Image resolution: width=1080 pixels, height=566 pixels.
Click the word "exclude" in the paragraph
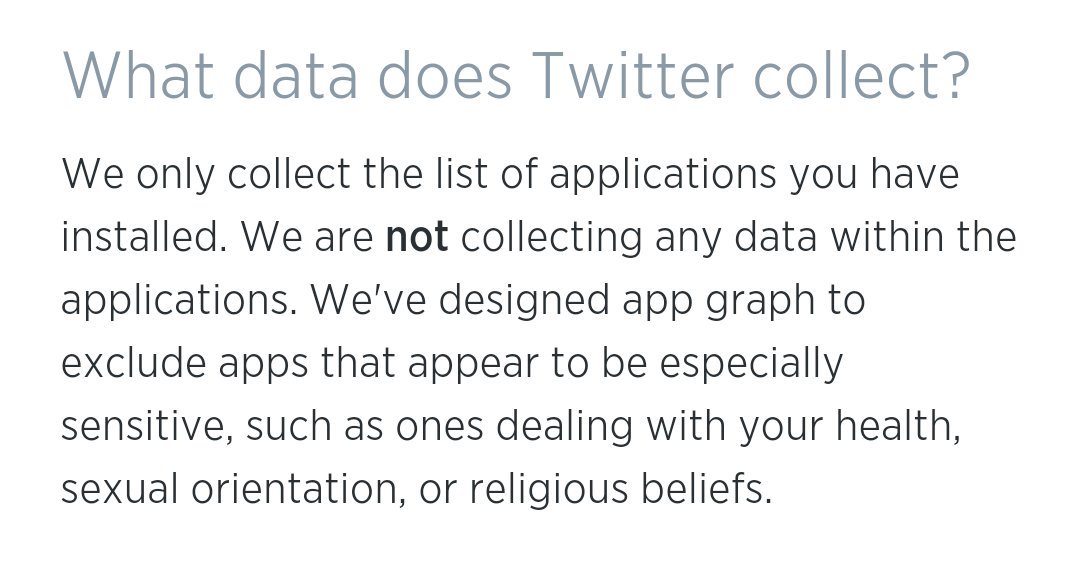(x=134, y=363)
